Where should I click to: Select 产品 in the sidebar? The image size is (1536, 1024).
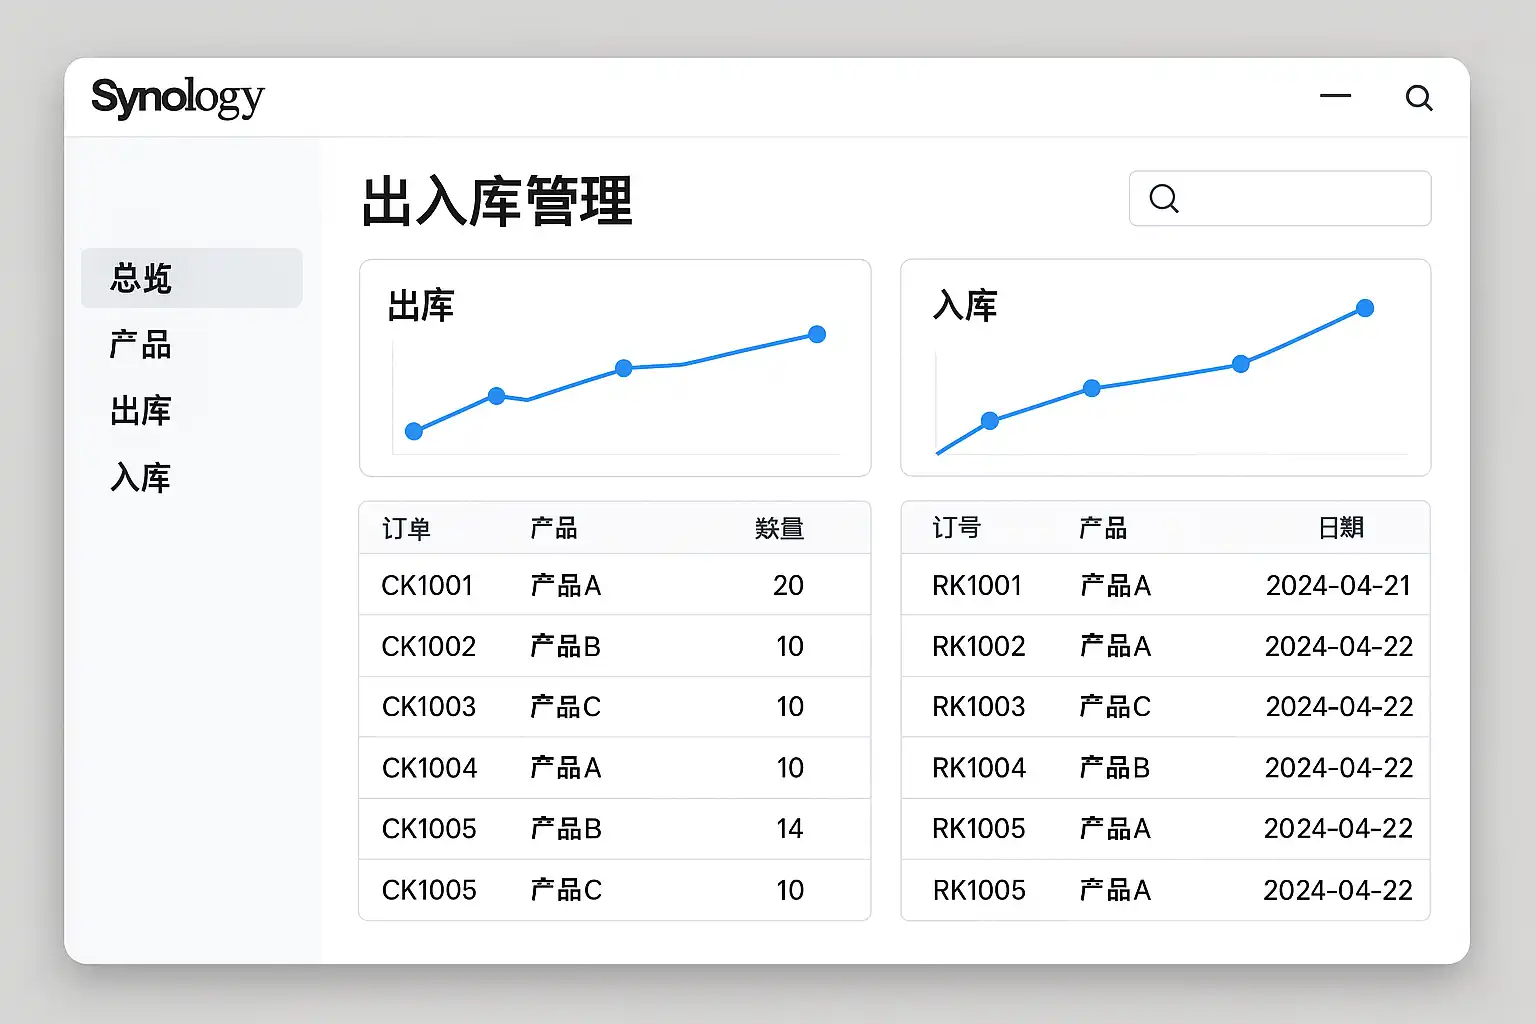[141, 345]
